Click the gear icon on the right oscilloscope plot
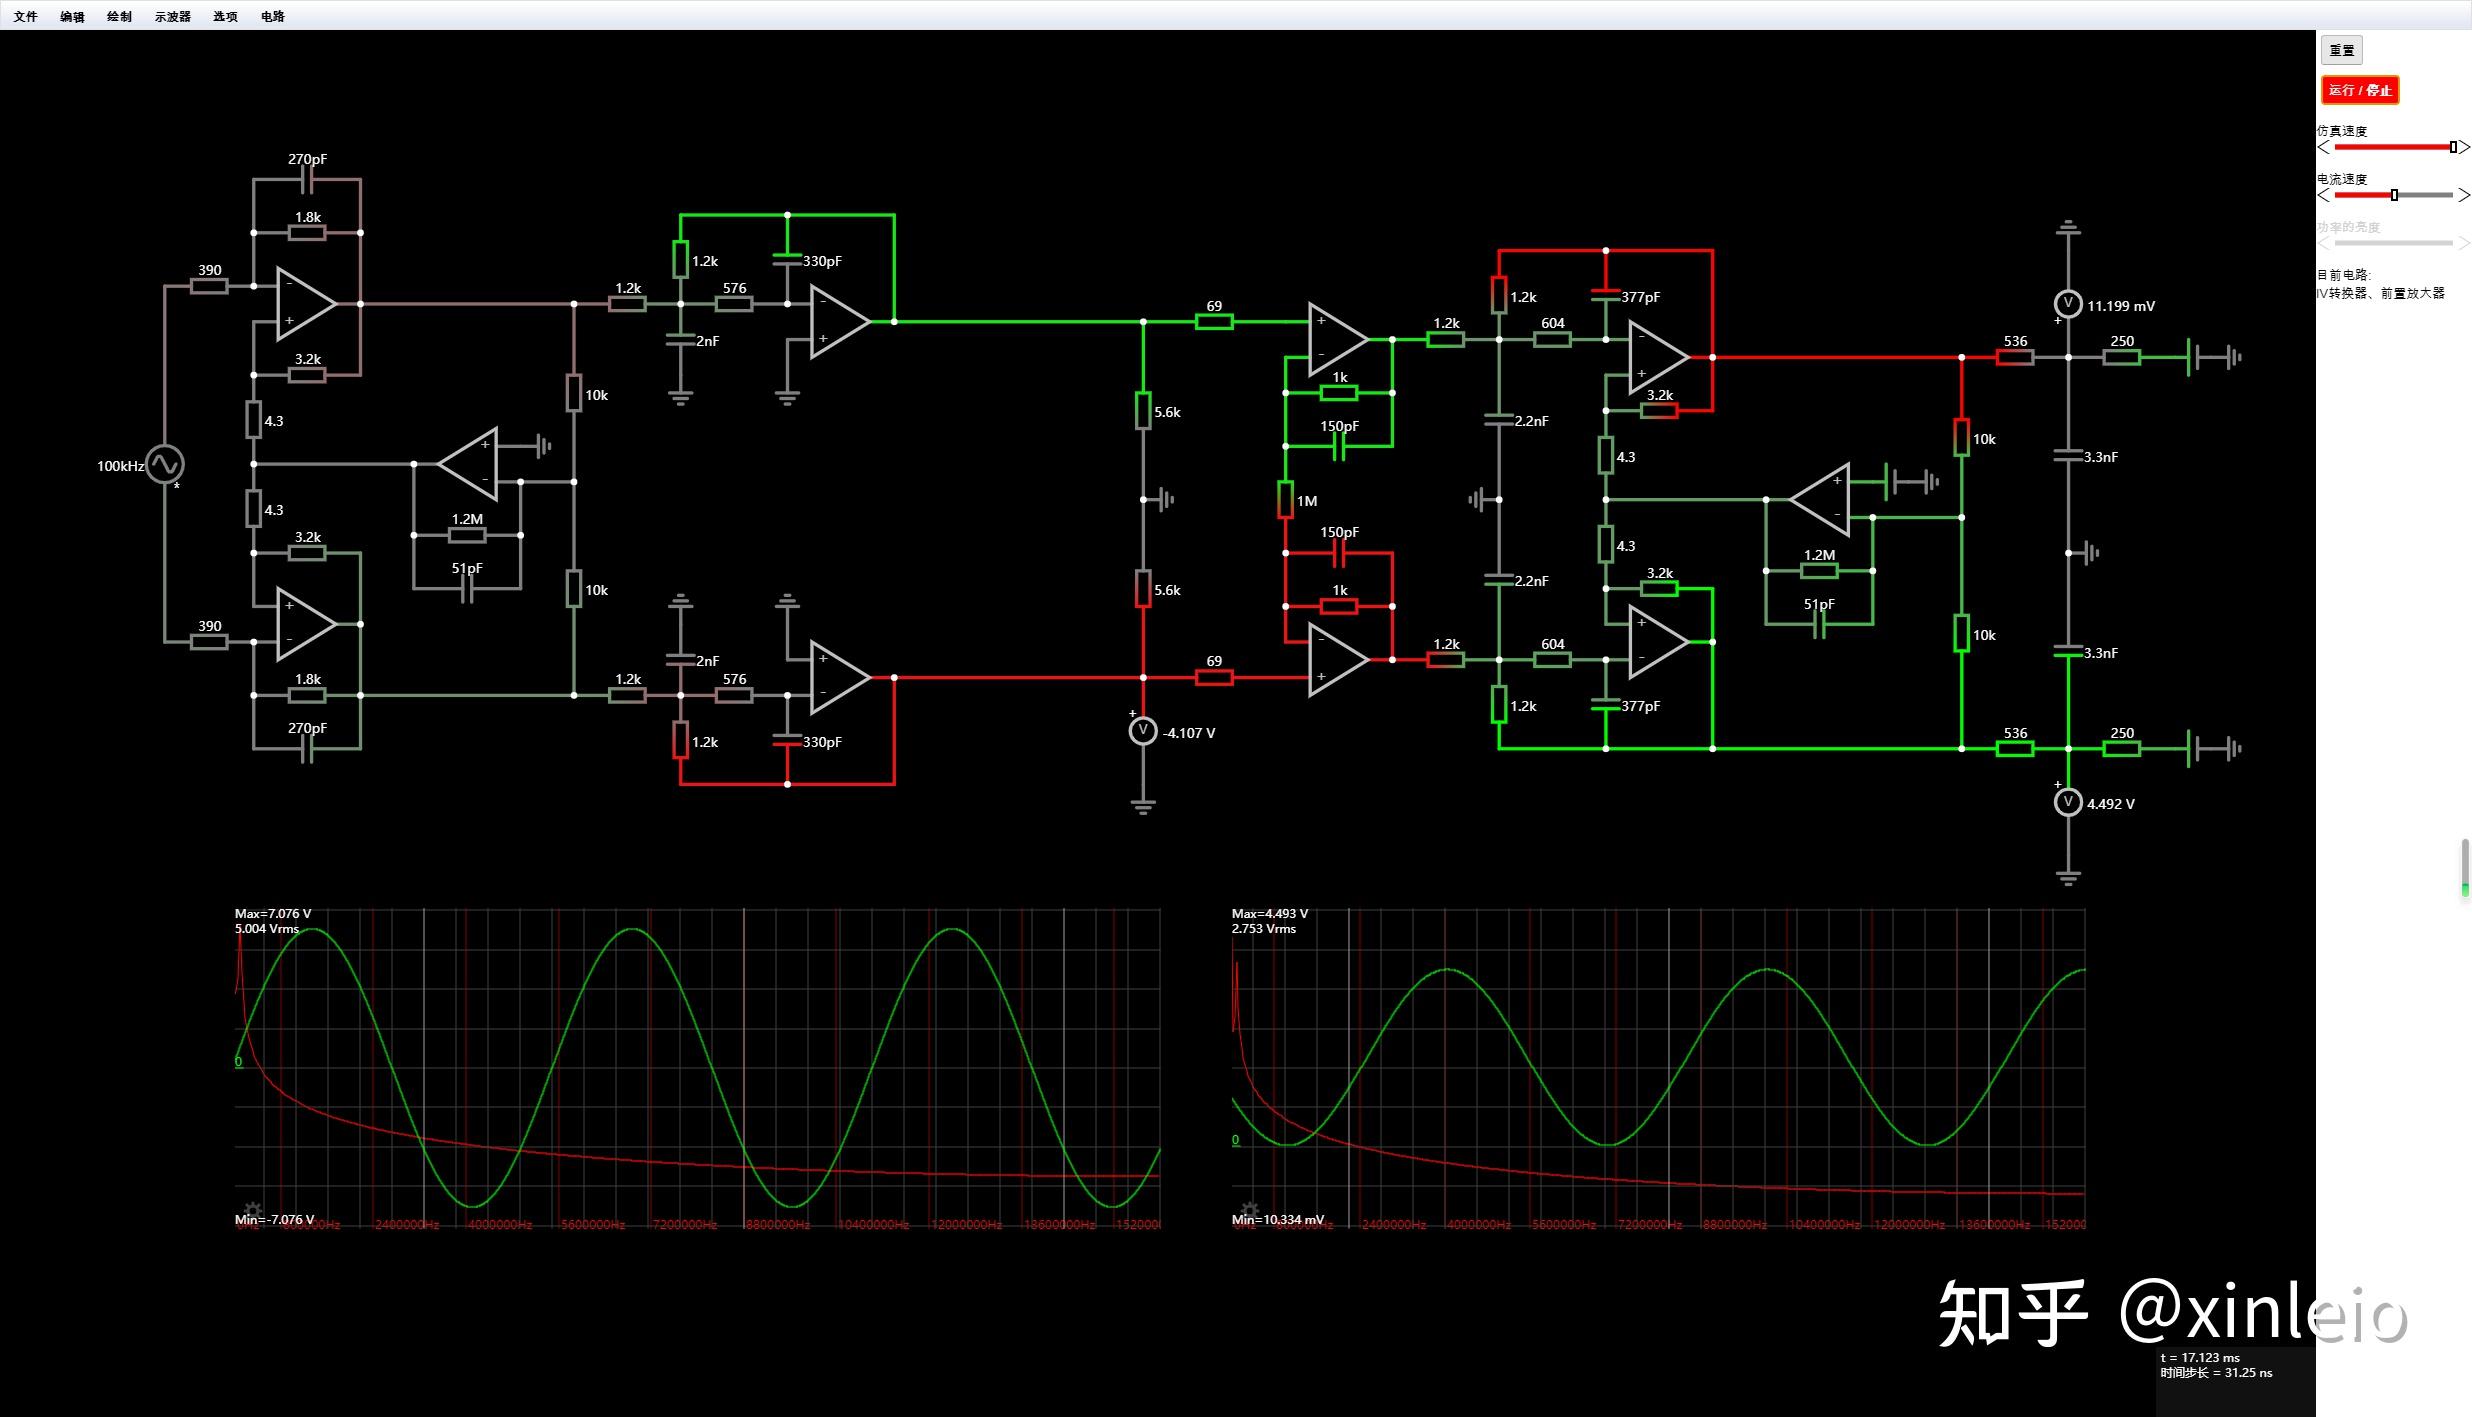Screen dimensions: 2472x1417 coord(1249,1207)
